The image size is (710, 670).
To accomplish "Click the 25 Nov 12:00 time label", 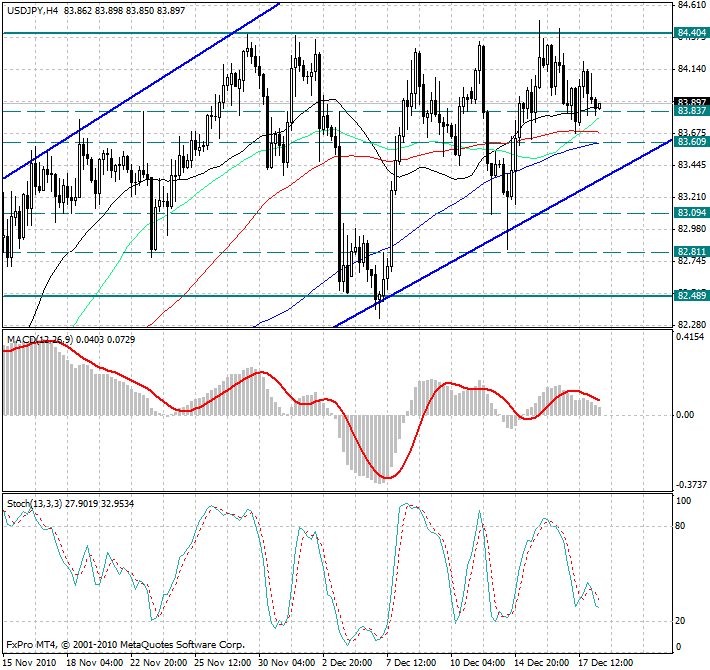I will (223, 663).
